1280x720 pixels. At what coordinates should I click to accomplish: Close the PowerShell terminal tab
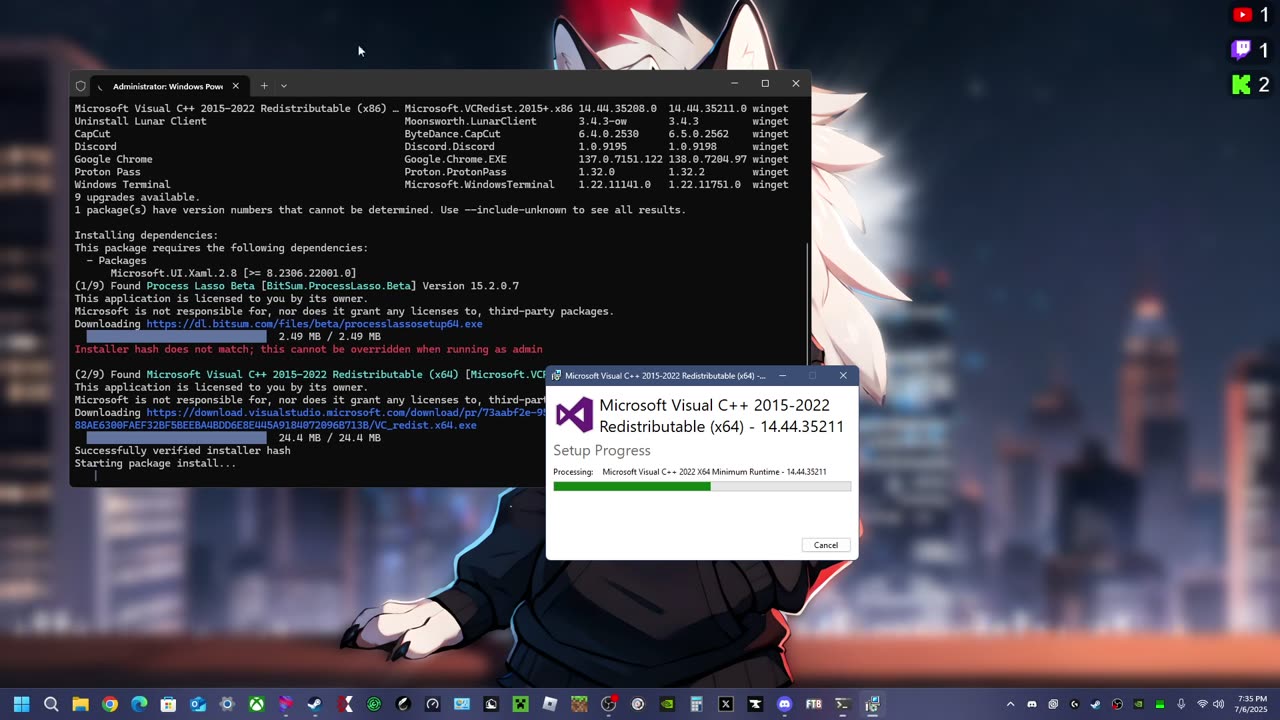pyautogui.click(x=236, y=86)
